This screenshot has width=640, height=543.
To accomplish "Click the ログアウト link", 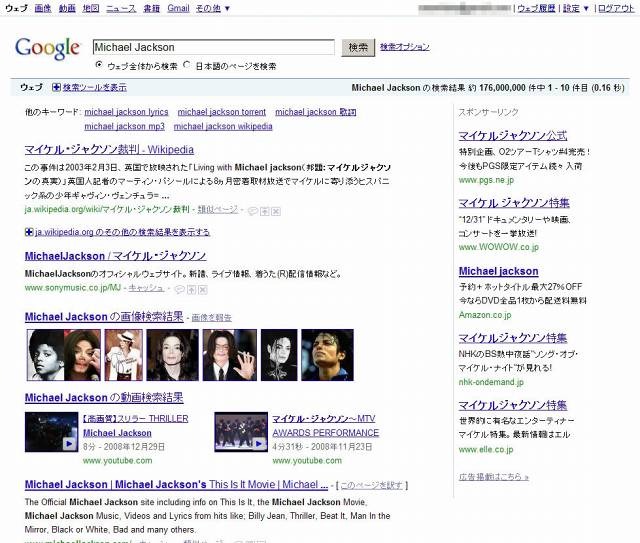I will 616,8.
